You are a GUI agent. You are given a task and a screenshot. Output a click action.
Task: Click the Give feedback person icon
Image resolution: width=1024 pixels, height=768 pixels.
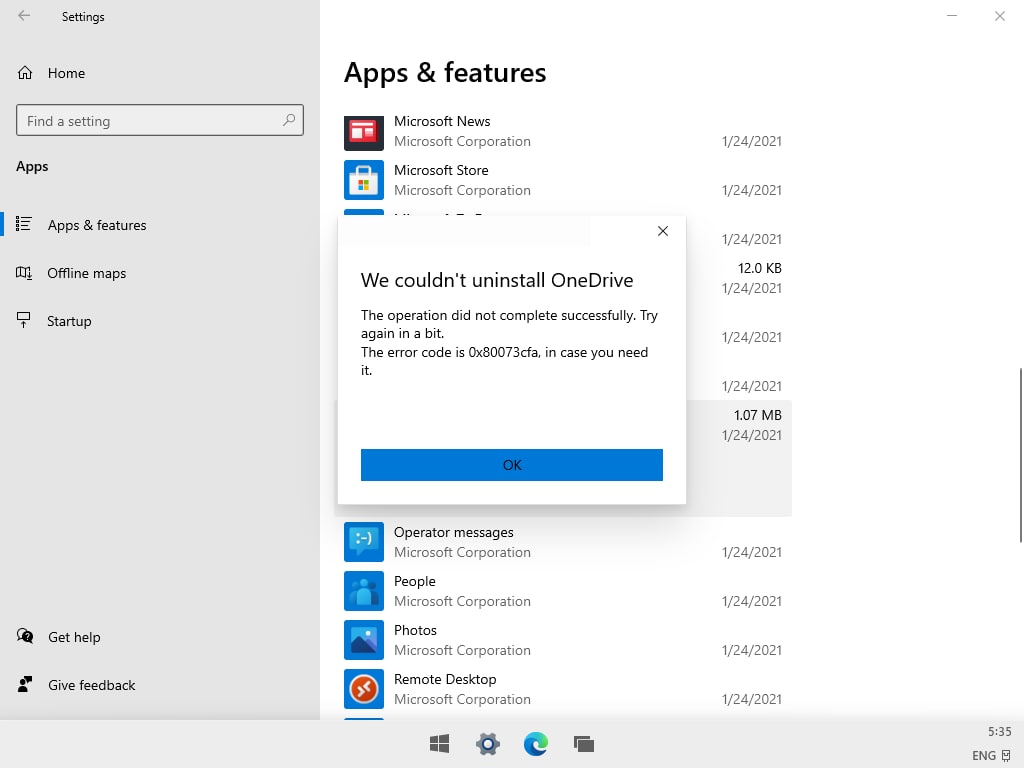pyautogui.click(x=25, y=684)
